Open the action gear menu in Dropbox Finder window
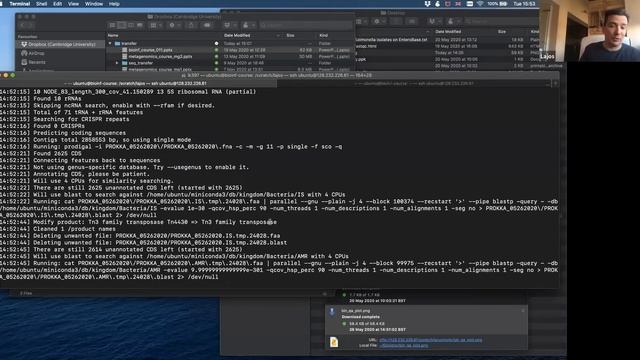The width and height of the screenshot is (640, 360). tap(174, 25)
